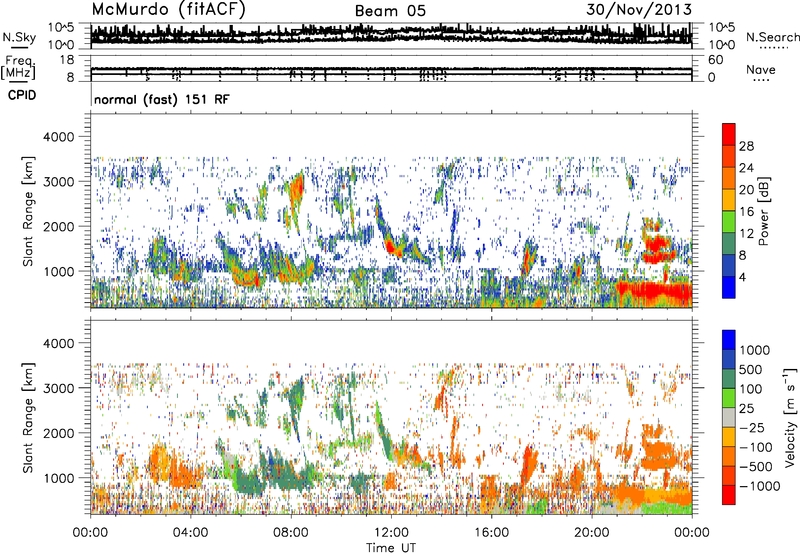800x554 pixels.
Task: Click the "12" label on Power color bar
Action: click(746, 234)
